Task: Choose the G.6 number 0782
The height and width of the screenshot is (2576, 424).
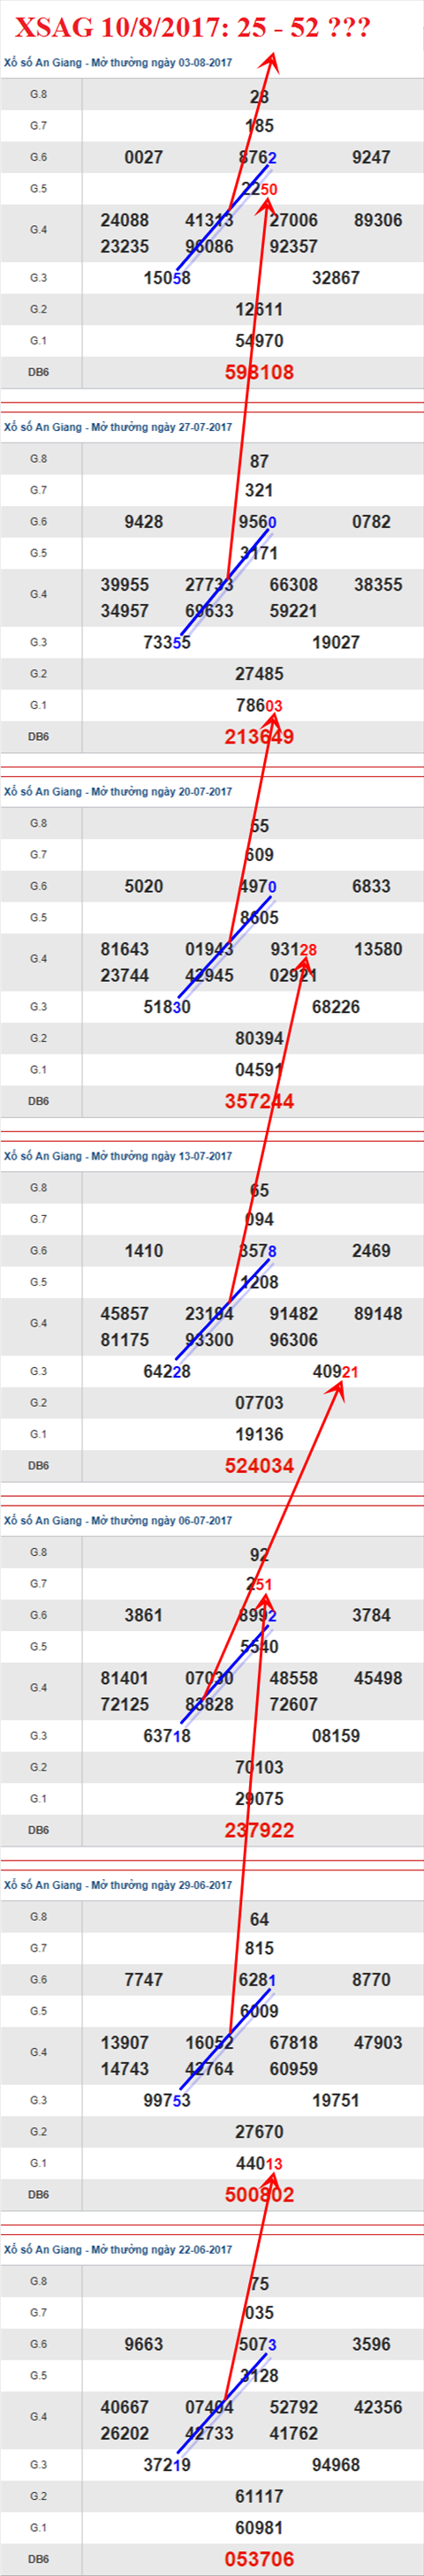Action: pyautogui.click(x=371, y=522)
